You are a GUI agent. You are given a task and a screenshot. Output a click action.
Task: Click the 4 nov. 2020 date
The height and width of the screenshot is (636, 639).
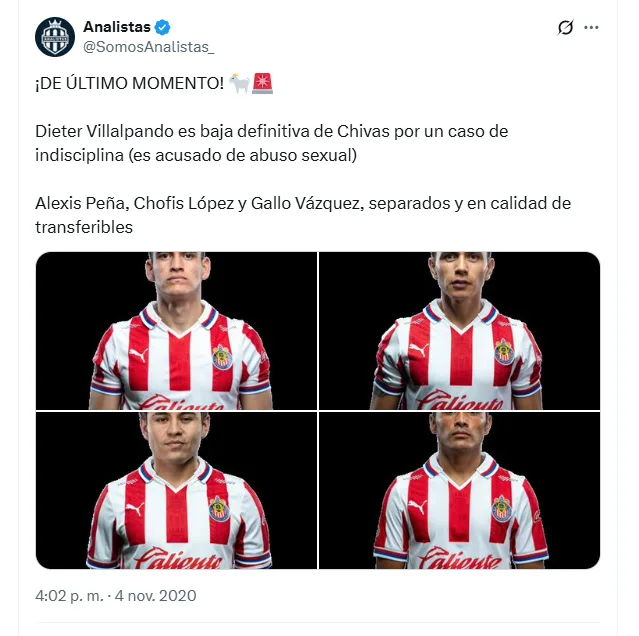[x=155, y=596]
